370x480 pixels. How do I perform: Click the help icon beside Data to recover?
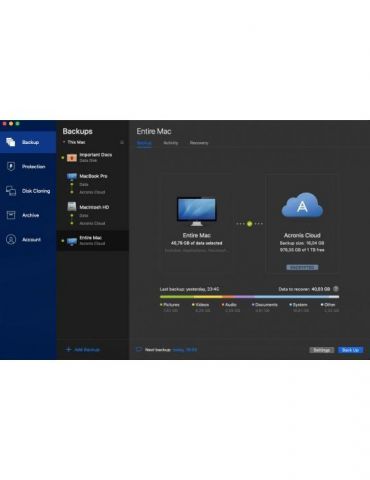(x=336, y=289)
